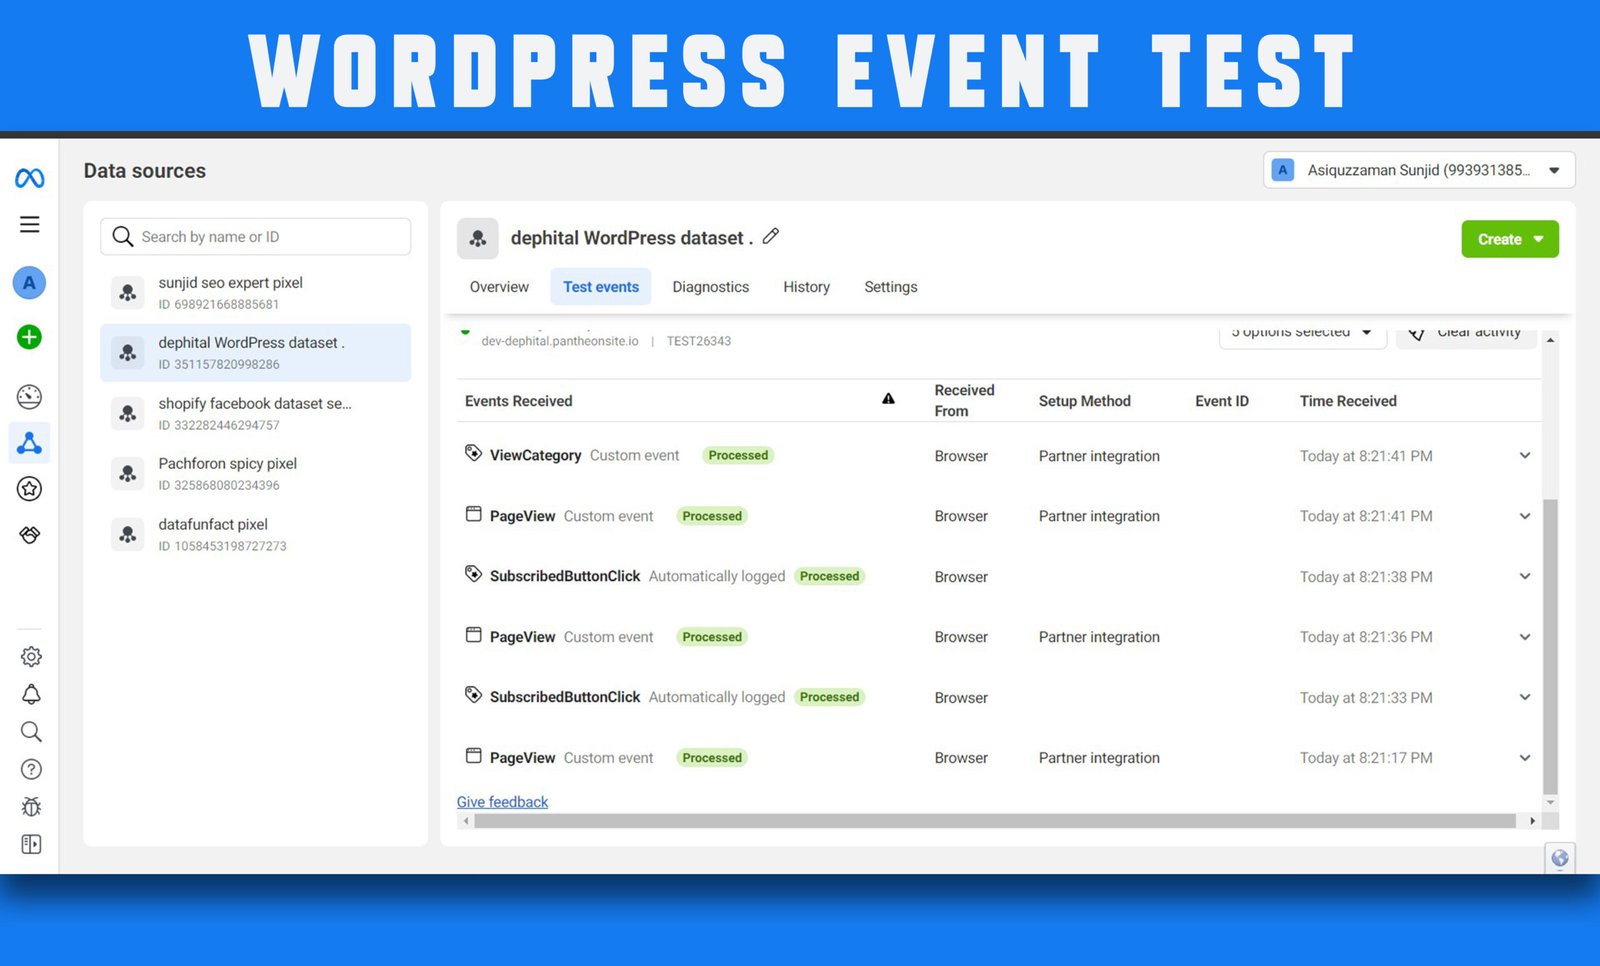This screenshot has height=966, width=1600.
Task: Open the hamburger menu in sidebar
Action: pyautogui.click(x=30, y=225)
